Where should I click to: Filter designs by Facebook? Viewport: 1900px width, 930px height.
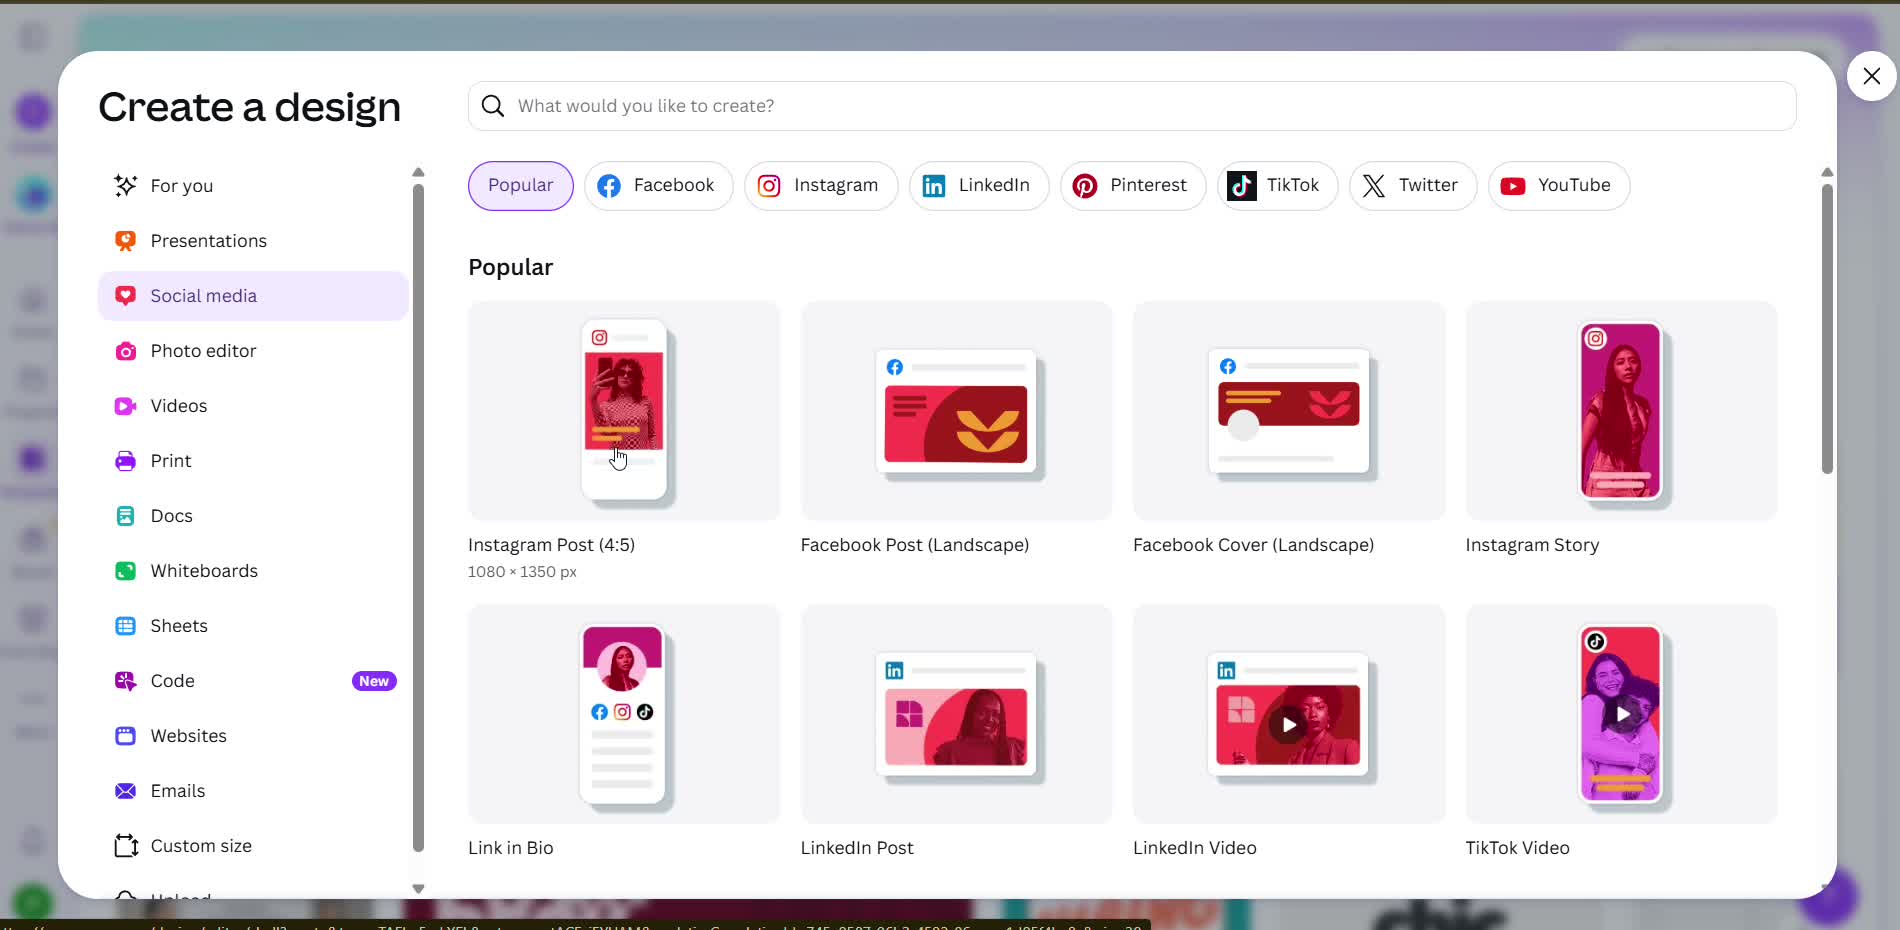(x=658, y=186)
